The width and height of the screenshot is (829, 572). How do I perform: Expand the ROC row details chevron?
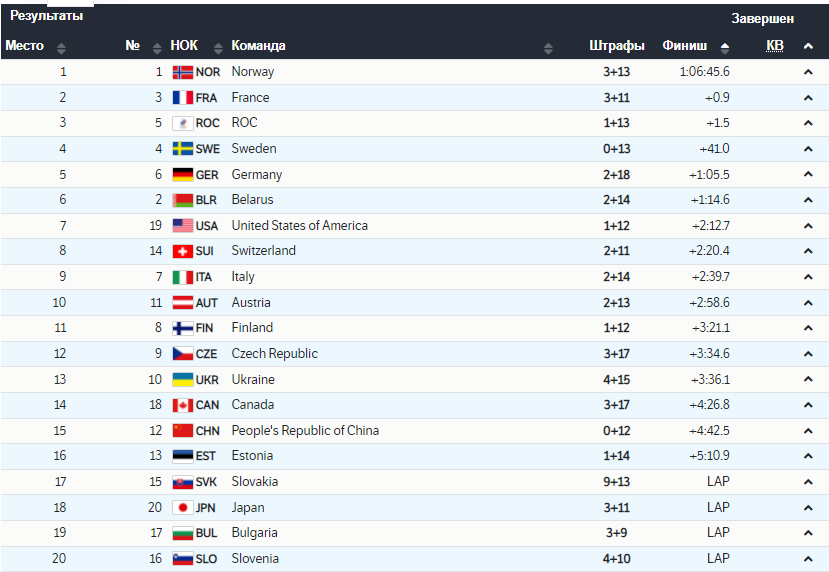click(808, 123)
